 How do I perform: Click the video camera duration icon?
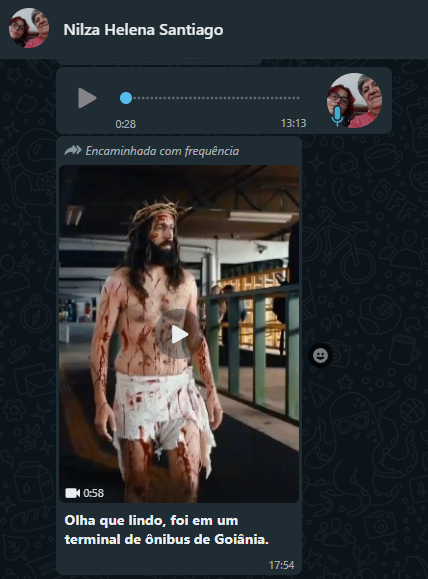[72, 493]
